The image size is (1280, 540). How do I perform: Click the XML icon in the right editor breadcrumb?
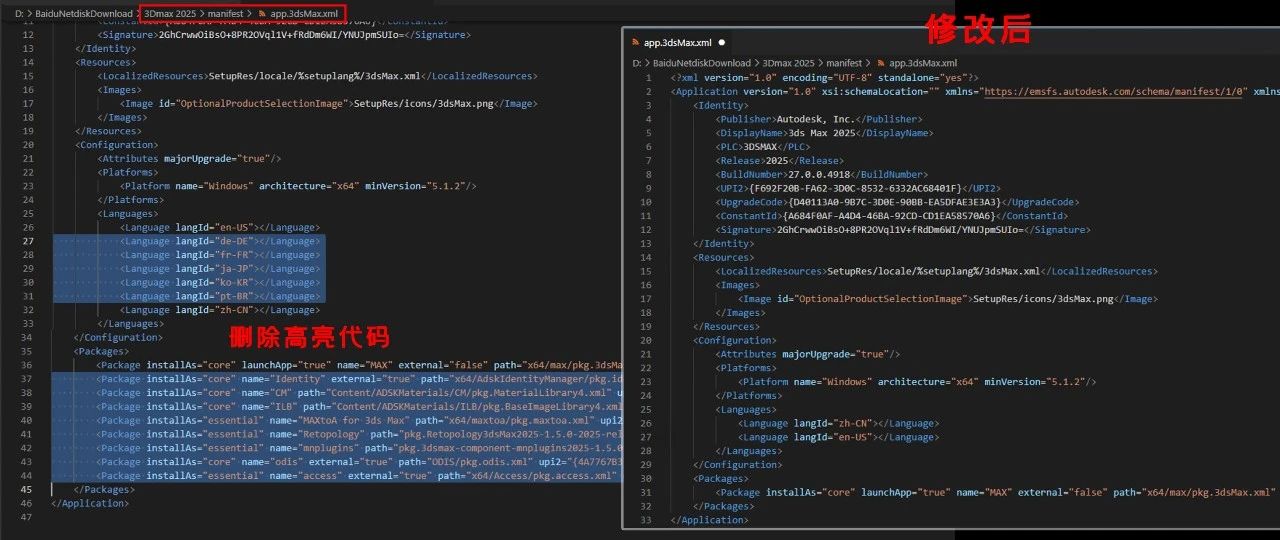881,63
